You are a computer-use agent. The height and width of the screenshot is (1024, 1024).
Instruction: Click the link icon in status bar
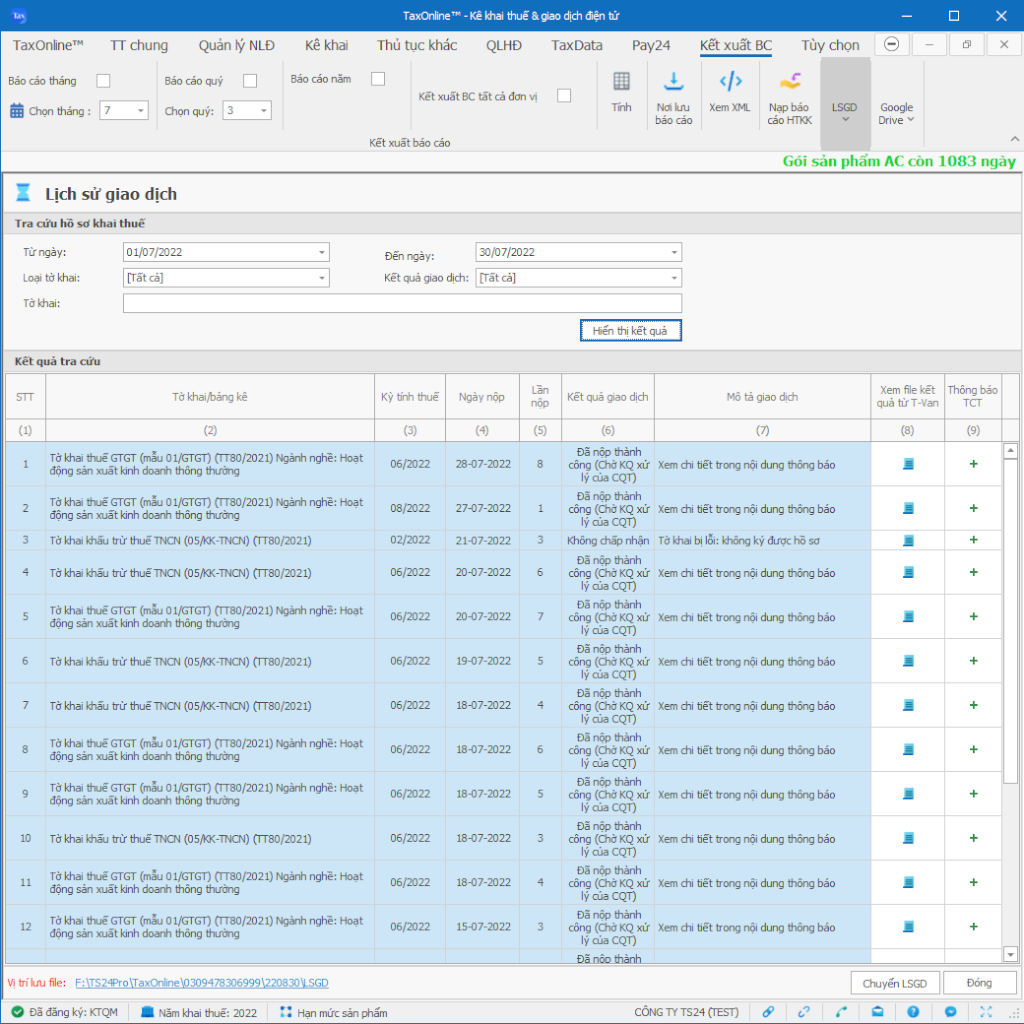pyautogui.click(x=768, y=1012)
